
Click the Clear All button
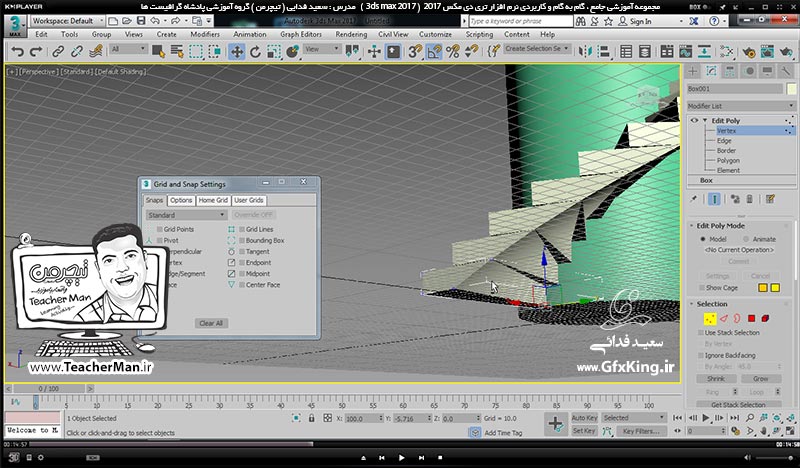[211, 323]
